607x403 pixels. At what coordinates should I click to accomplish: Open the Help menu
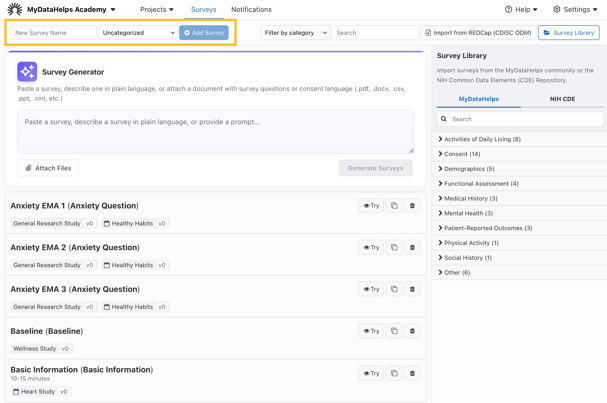click(521, 9)
